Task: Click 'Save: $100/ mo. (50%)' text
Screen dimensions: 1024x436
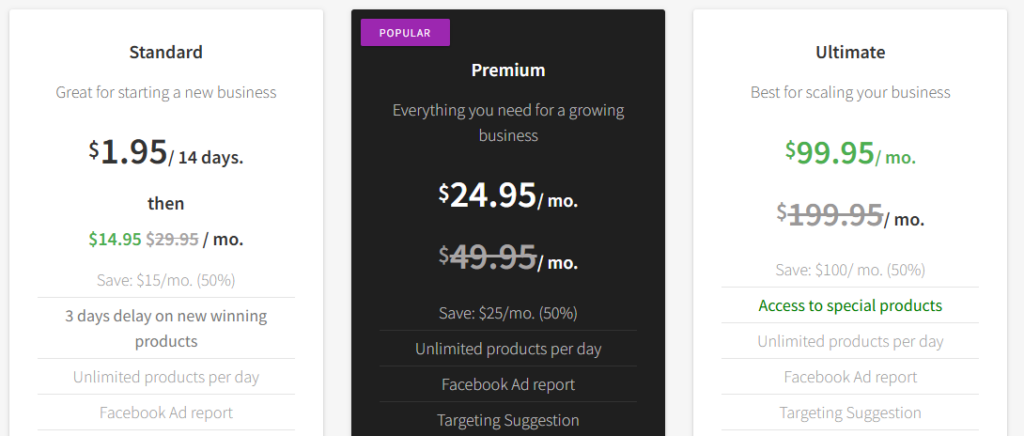Action: point(850,270)
